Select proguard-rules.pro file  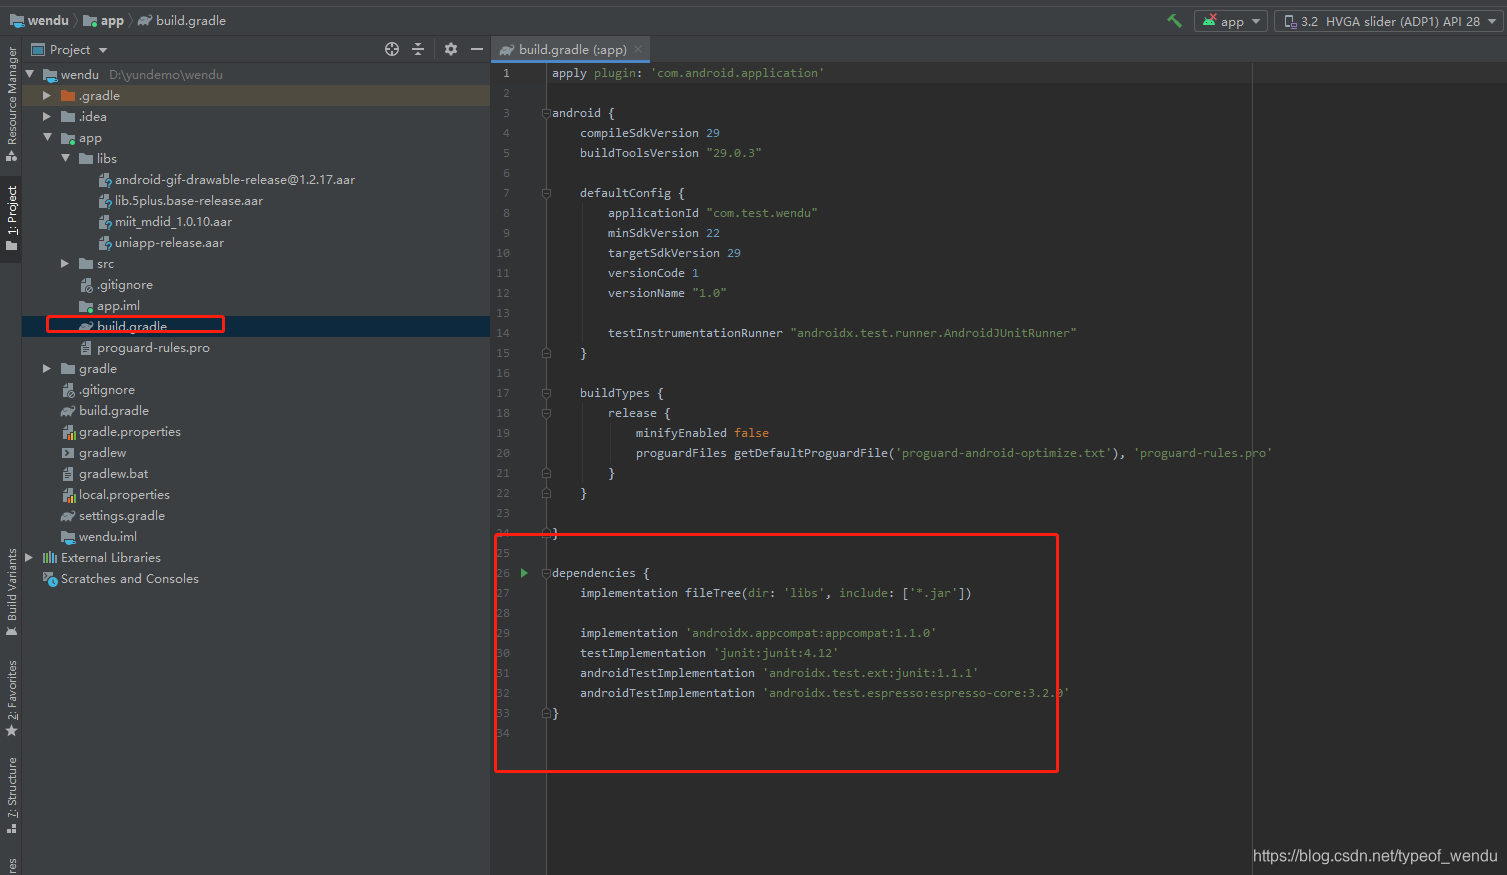pyautogui.click(x=153, y=348)
